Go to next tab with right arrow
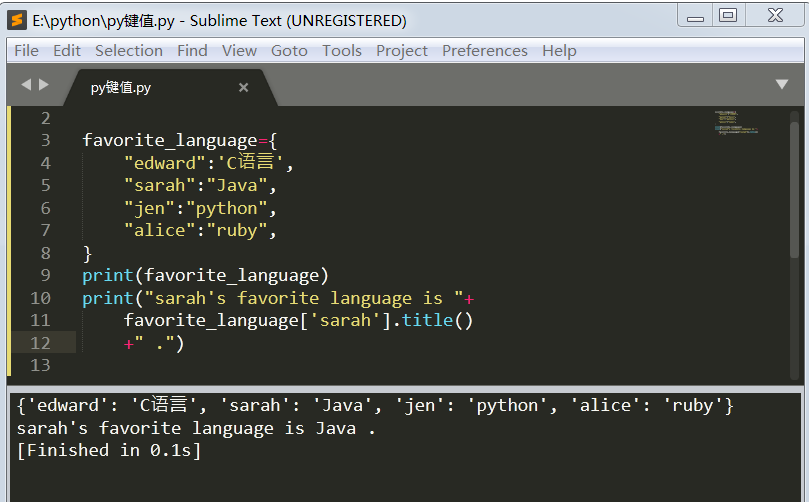 point(44,84)
